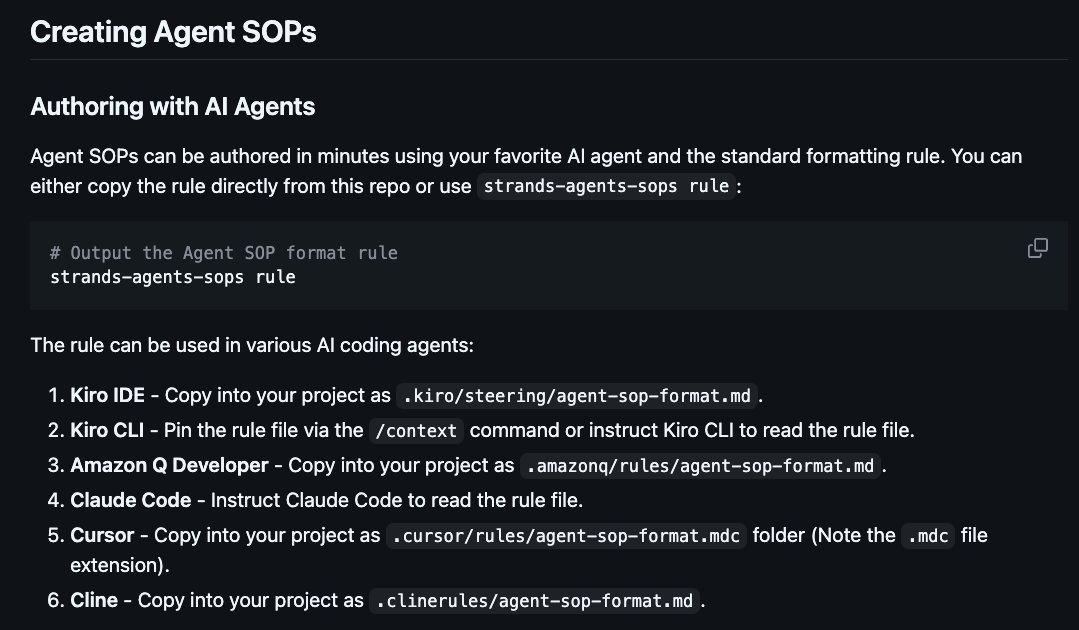Click the bold Cline list item label

(x=94, y=600)
